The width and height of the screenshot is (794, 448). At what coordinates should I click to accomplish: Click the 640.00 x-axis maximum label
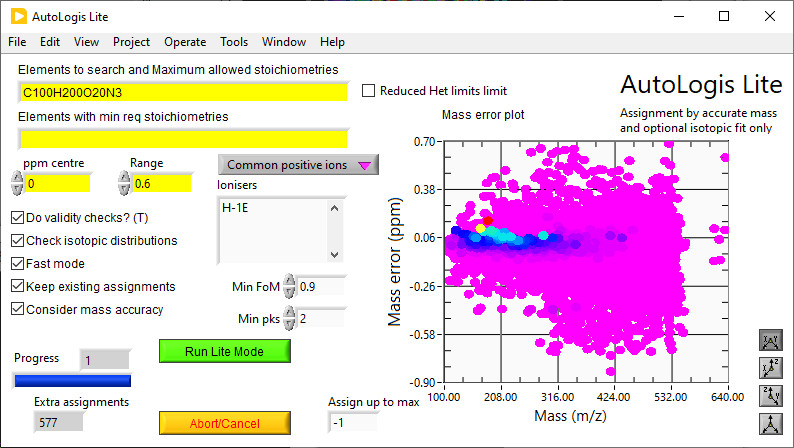pos(728,397)
